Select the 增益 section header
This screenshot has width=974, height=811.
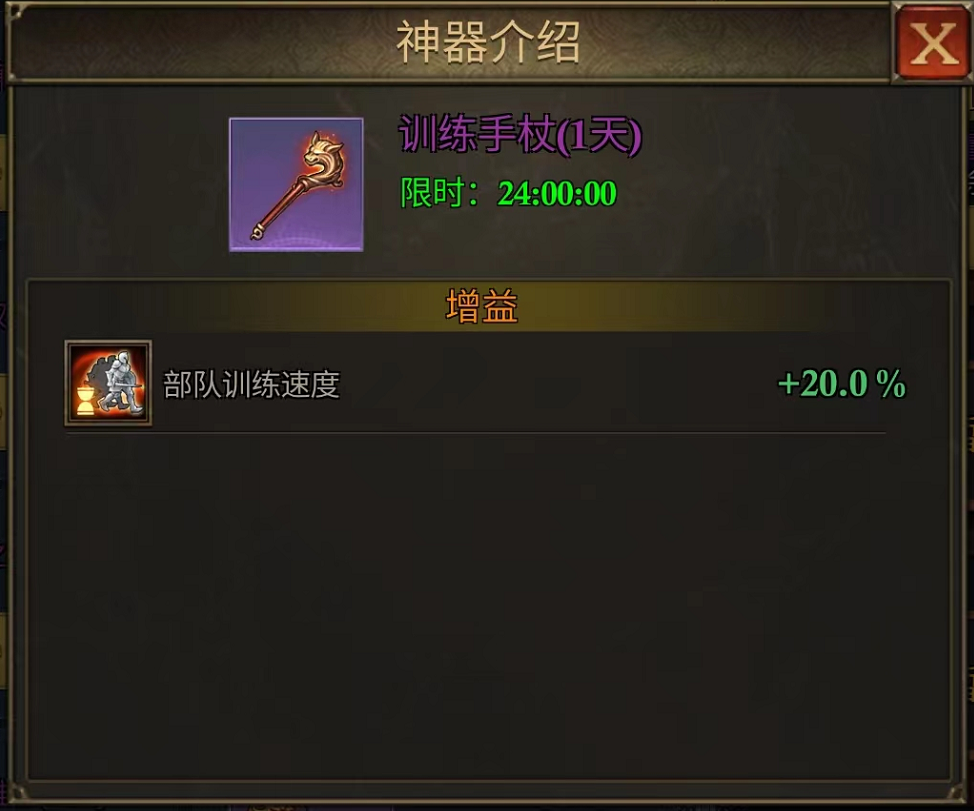pos(482,306)
